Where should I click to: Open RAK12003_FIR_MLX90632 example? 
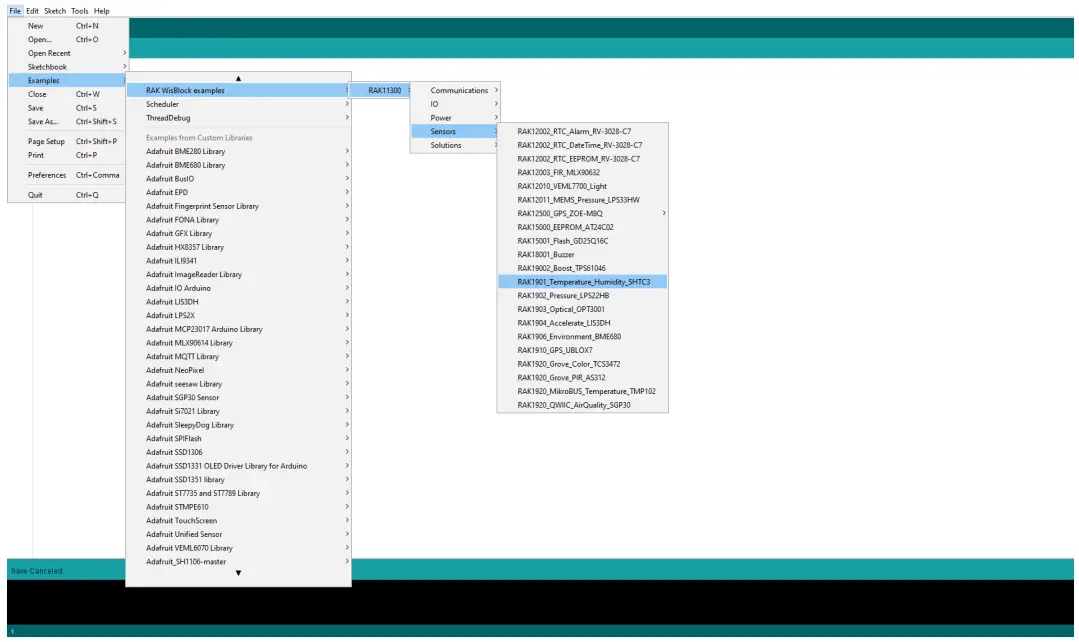coord(582,172)
